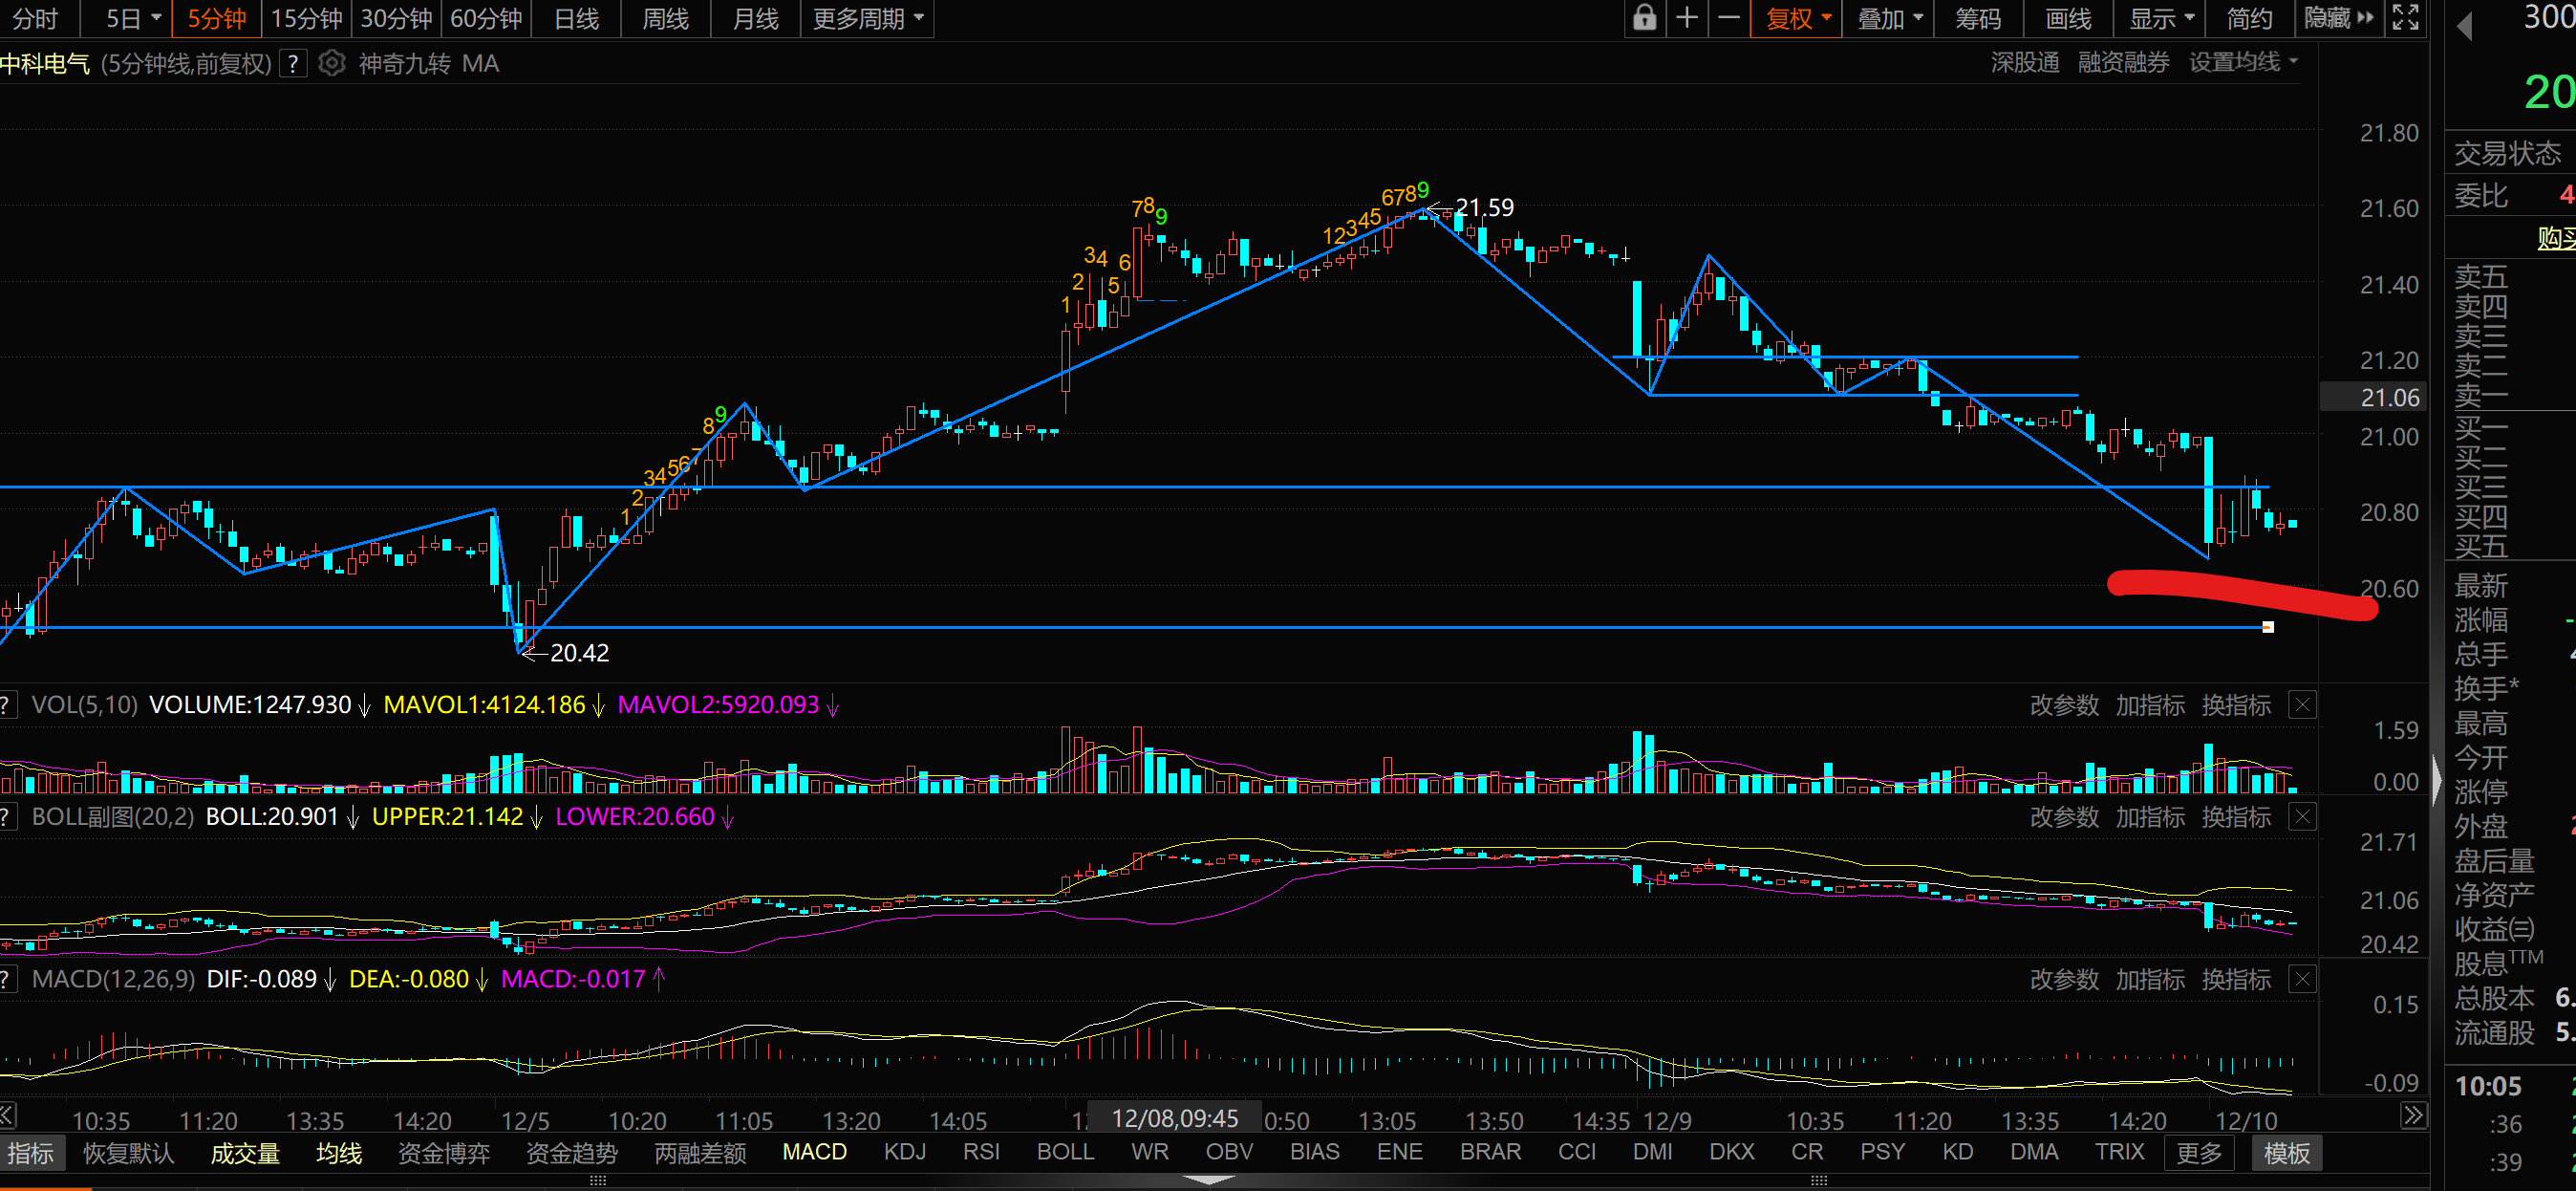
Task: Collapse right panel with left arrow
Action: [2465, 26]
